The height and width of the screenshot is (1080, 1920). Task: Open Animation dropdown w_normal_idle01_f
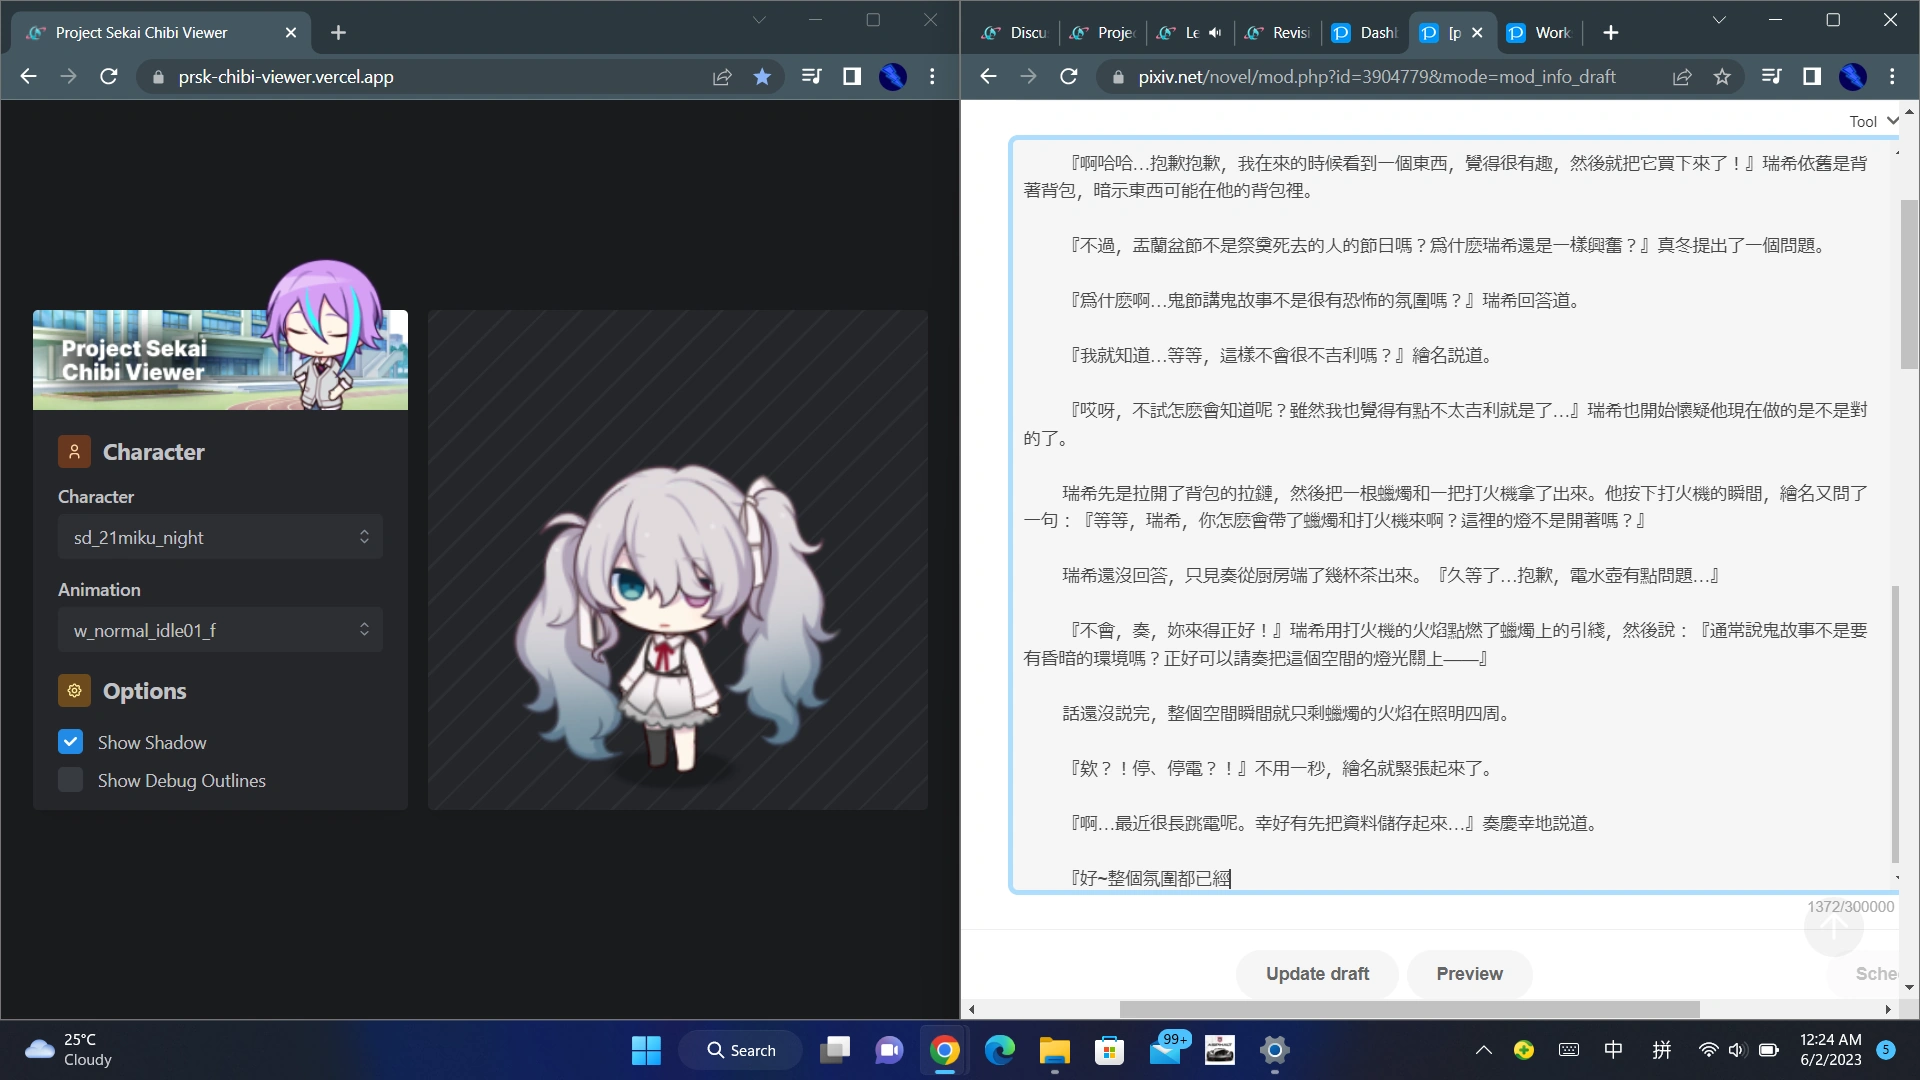[x=220, y=630]
